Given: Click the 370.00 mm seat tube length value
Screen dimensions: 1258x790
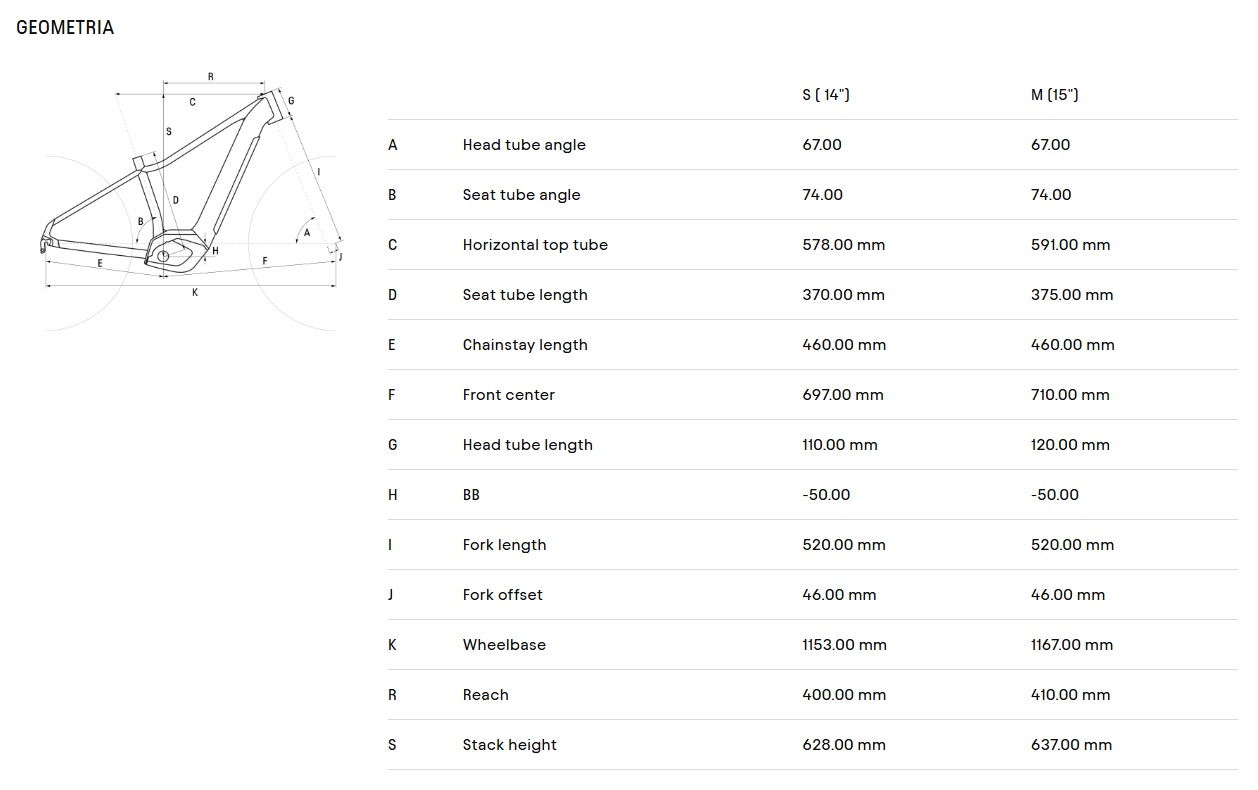Looking at the screenshot, I should 844,295.
